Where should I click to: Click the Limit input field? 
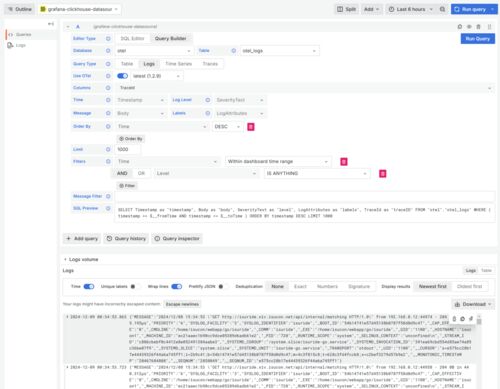click(127, 149)
